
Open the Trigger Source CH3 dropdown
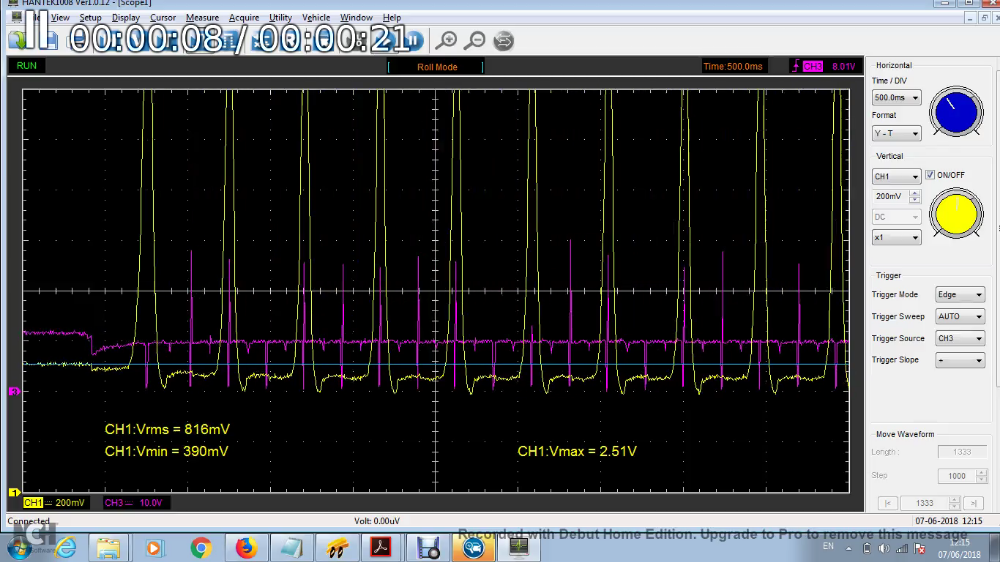(959, 339)
